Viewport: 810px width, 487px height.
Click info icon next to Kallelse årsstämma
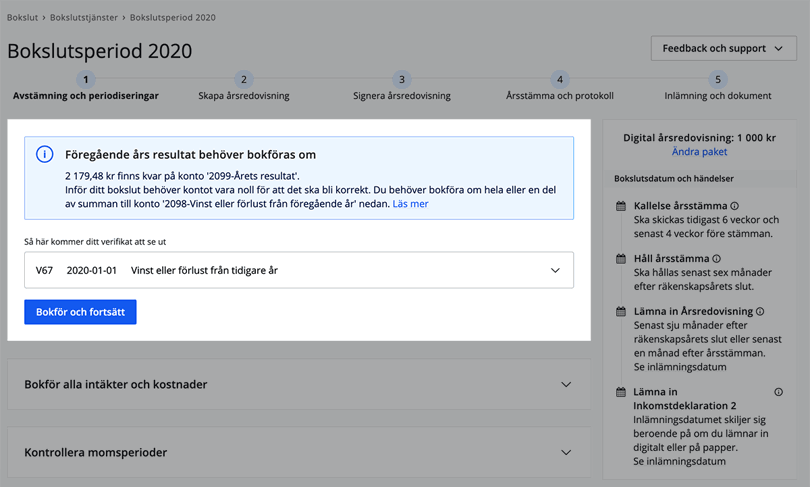pyautogui.click(x=735, y=206)
